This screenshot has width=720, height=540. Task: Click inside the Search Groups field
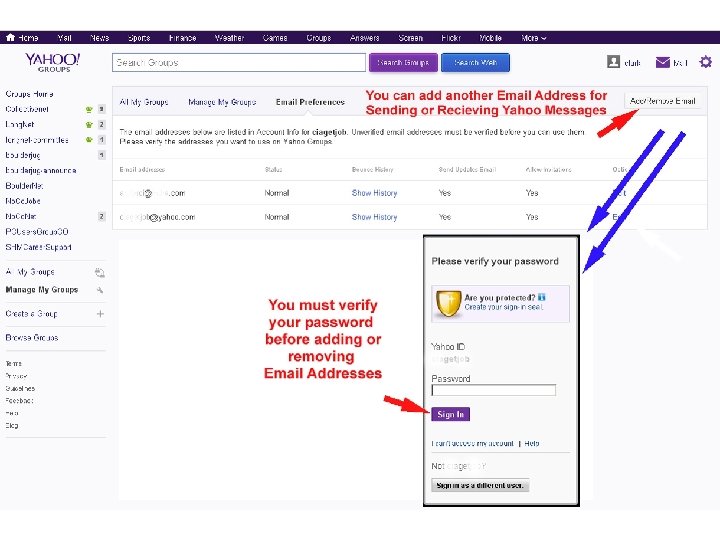[239, 62]
